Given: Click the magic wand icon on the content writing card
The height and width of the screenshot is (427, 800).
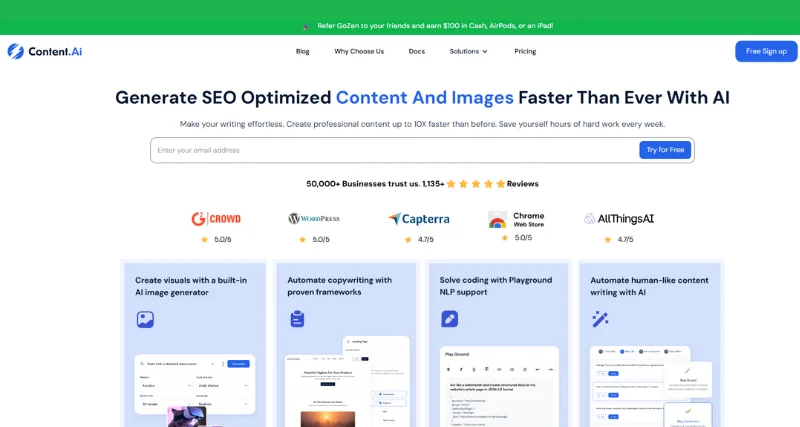Looking at the screenshot, I should [600, 319].
